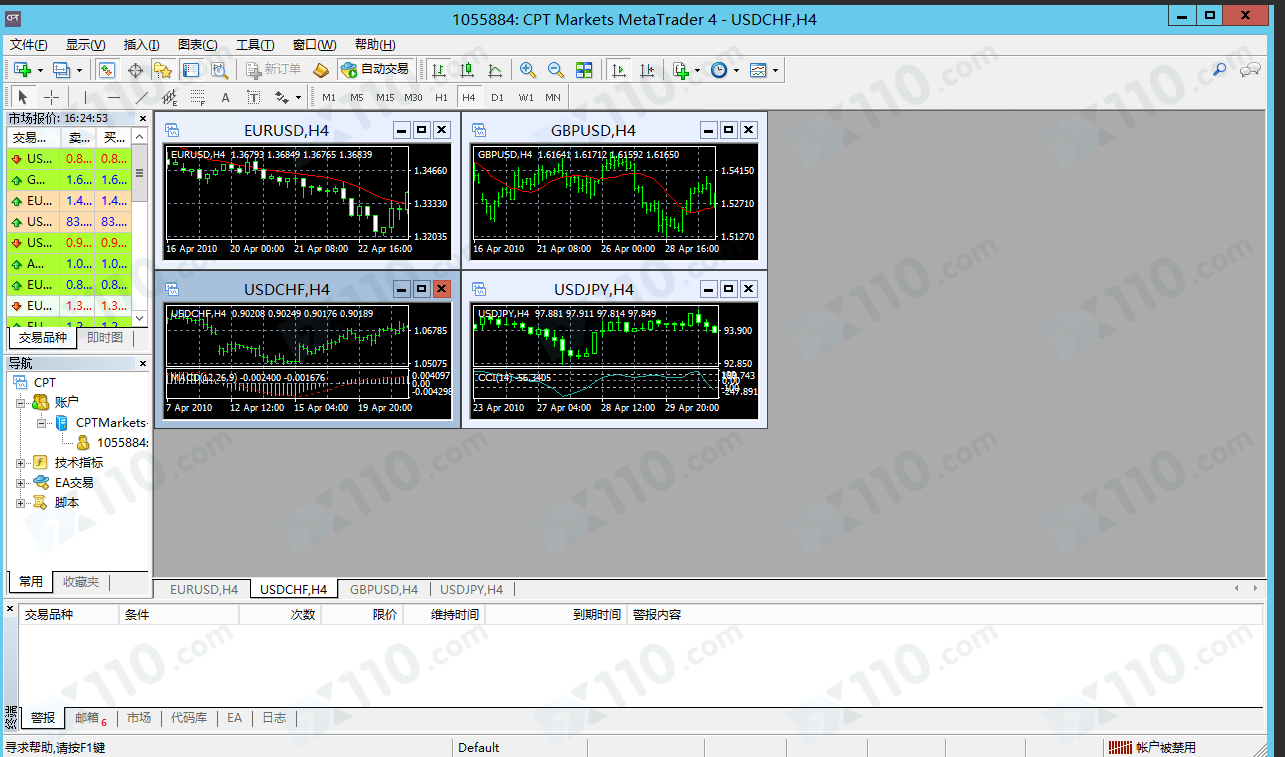Open the Strategy Tester magnifier icon
The image size is (1285, 757).
tap(219, 70)
